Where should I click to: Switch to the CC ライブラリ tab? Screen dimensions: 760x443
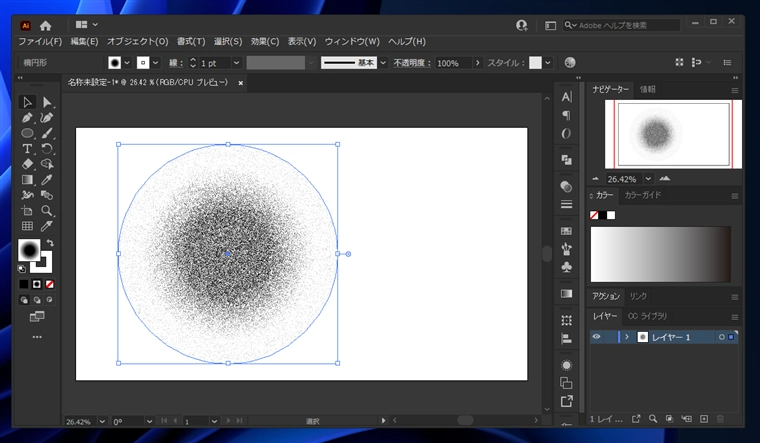(x=648, y=316)
